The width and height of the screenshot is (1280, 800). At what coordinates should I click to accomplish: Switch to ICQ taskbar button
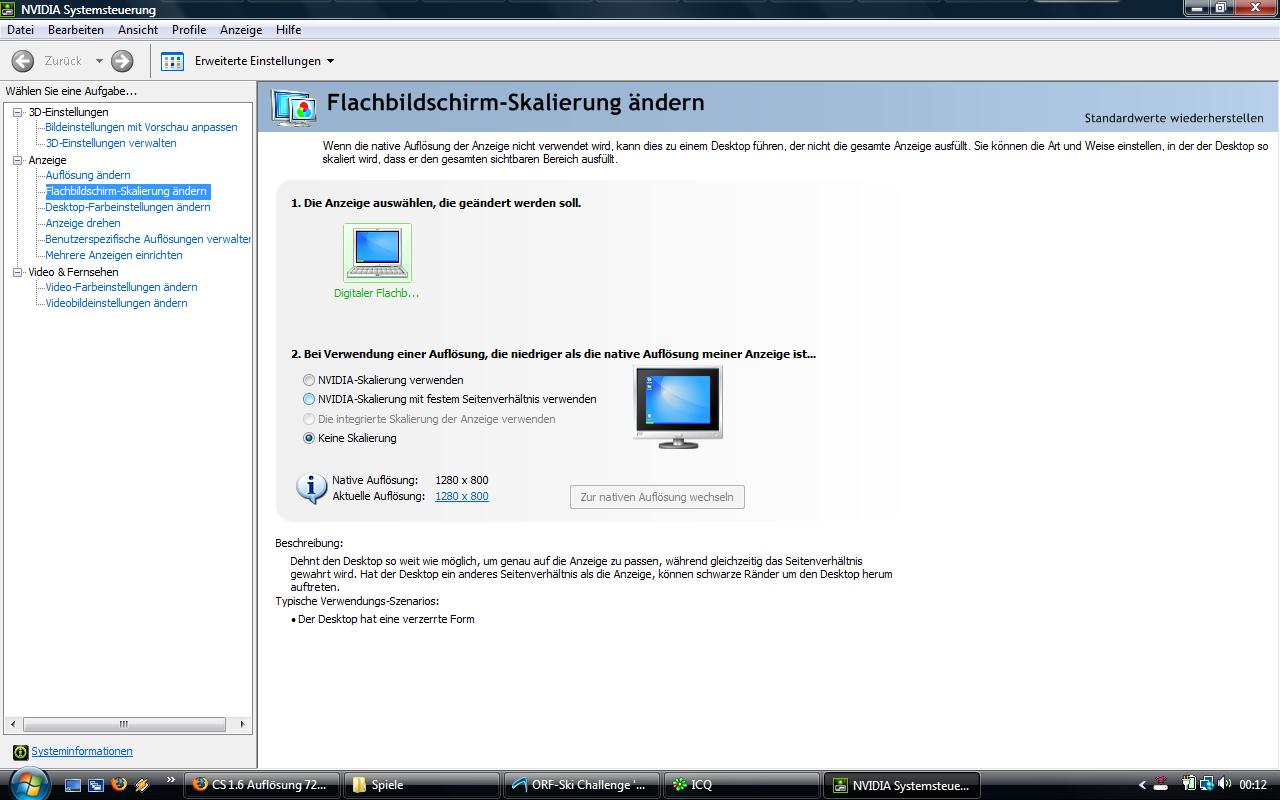click(742, 785)
